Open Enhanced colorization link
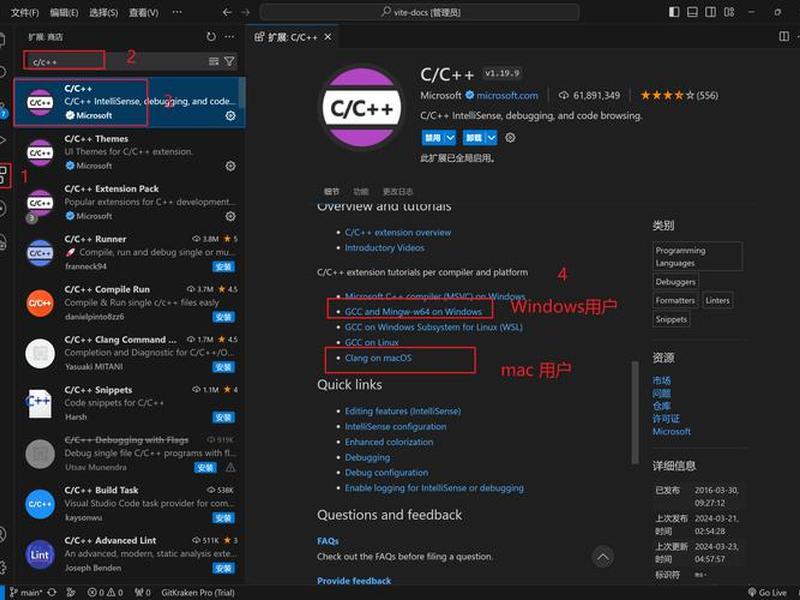The height and width of the screenshot is (600, 800). 389,442
